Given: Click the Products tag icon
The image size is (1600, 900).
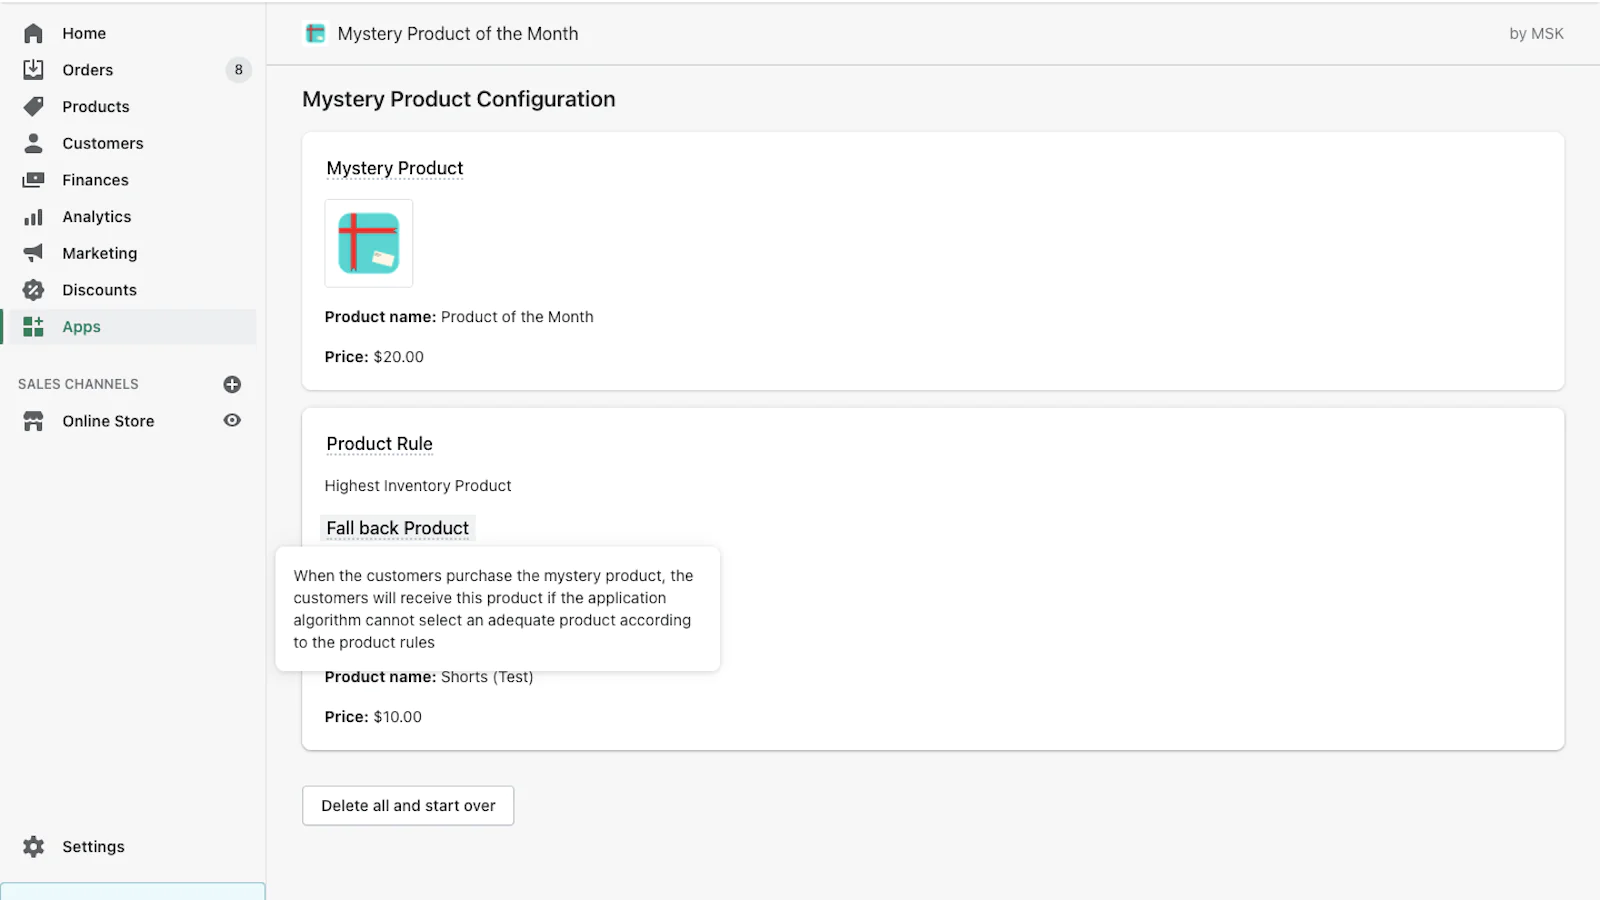Looking at the screenshot, I should (x=33, y=106).
